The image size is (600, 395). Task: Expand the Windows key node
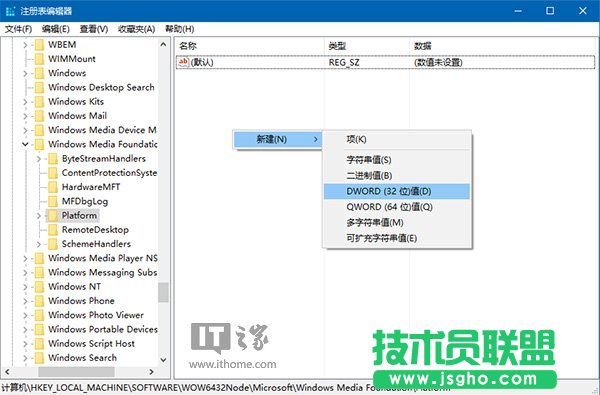tap(25, 73)
